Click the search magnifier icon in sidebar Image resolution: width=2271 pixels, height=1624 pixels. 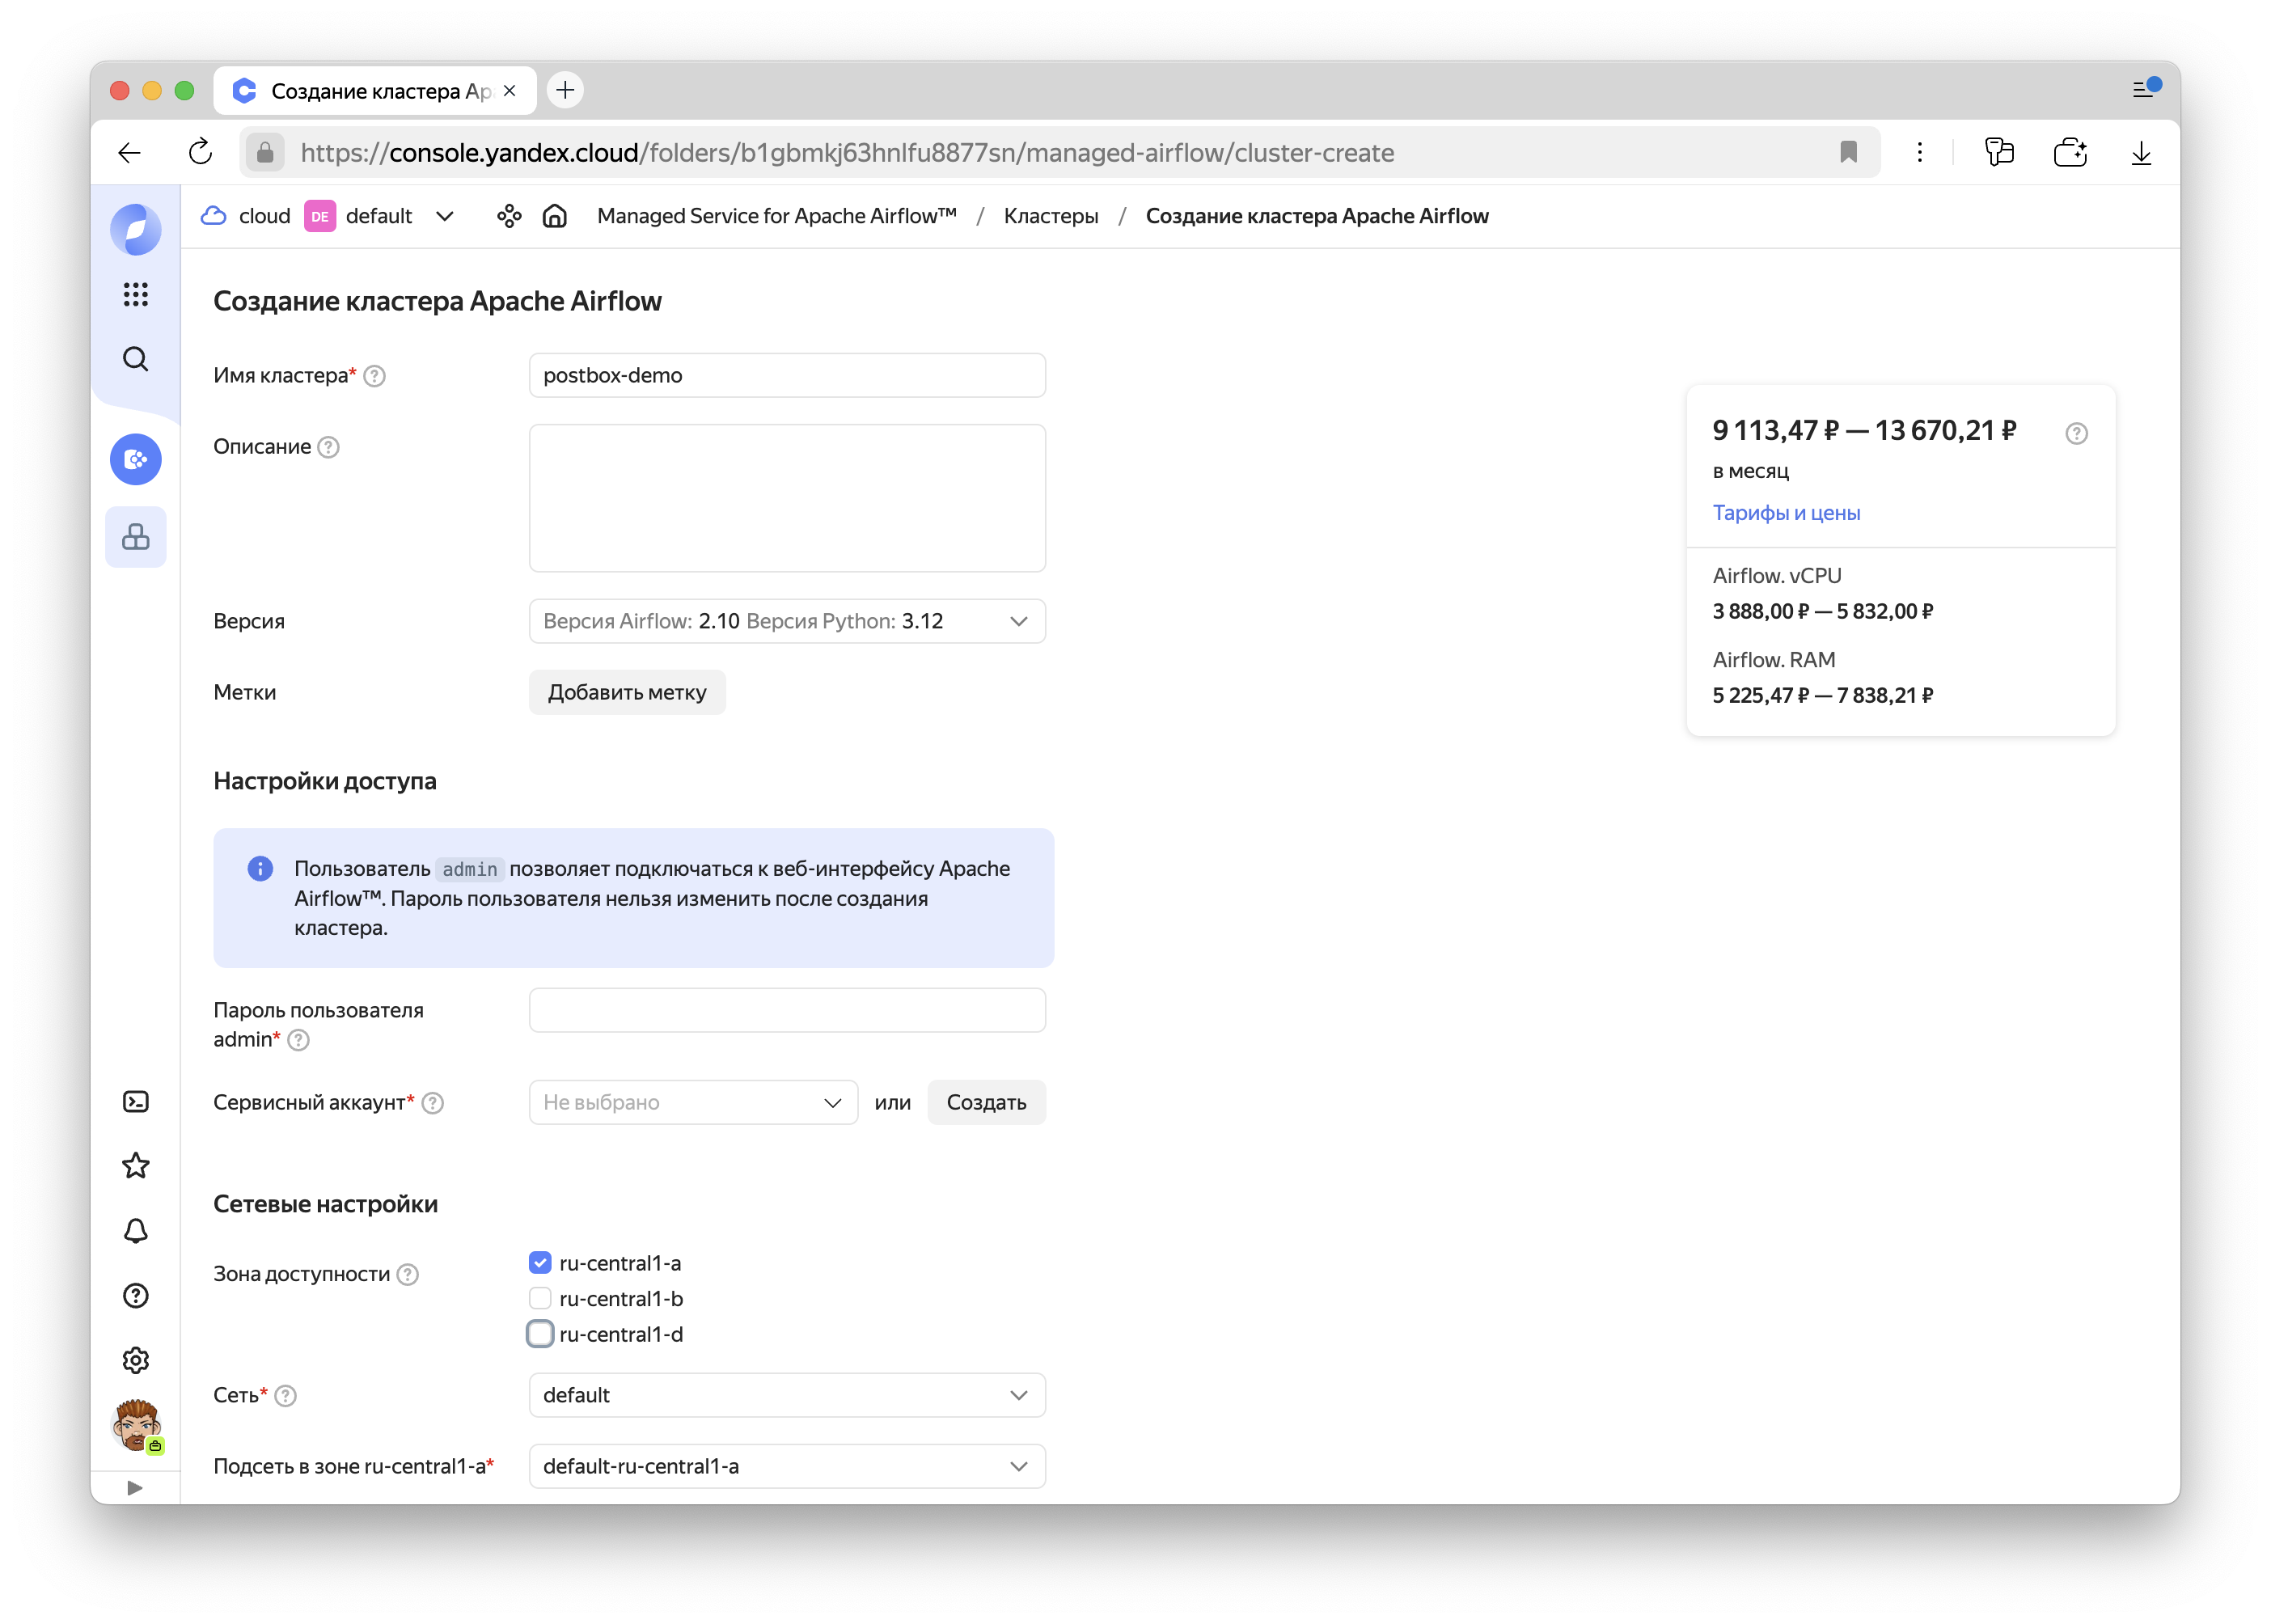pos(135,359)
